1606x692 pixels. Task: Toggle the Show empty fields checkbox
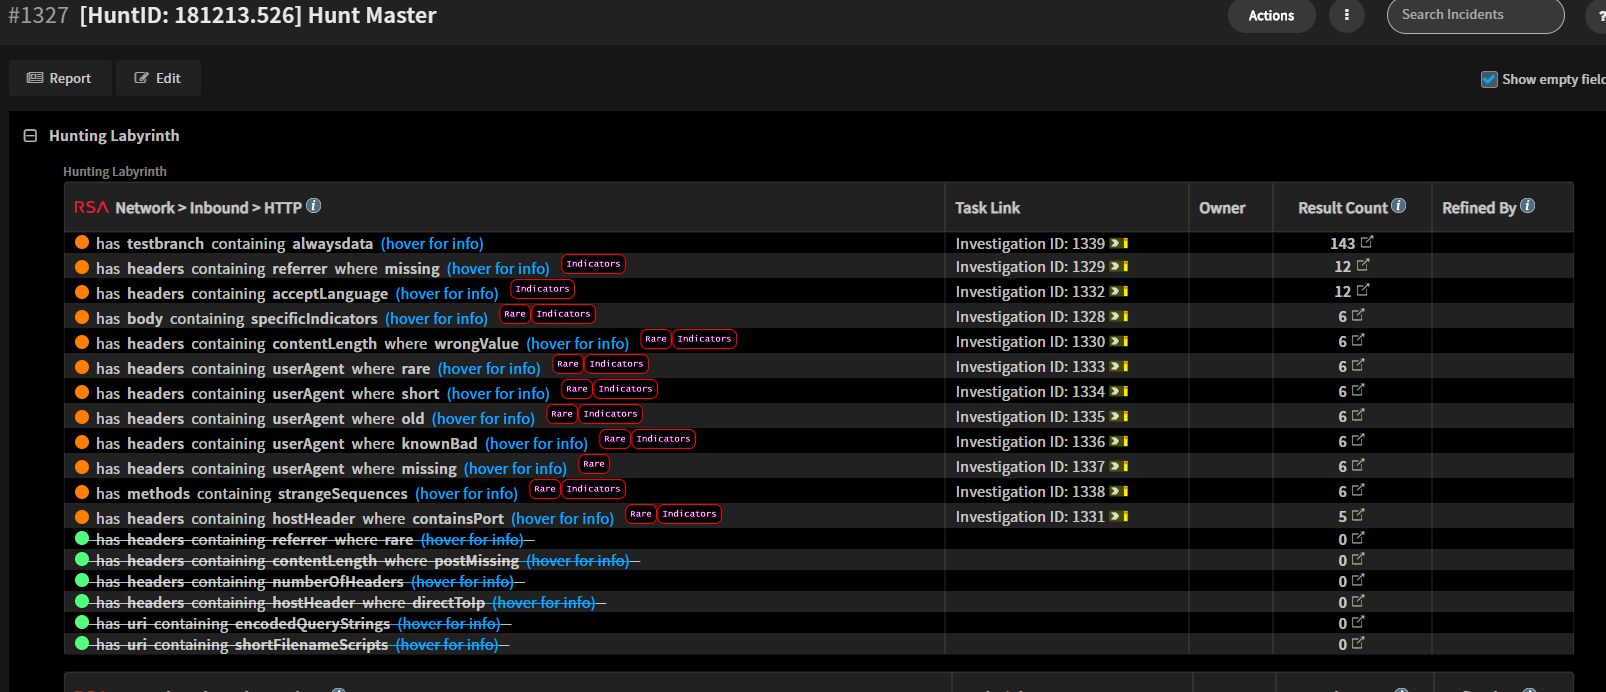click(x=1489, y=79)
